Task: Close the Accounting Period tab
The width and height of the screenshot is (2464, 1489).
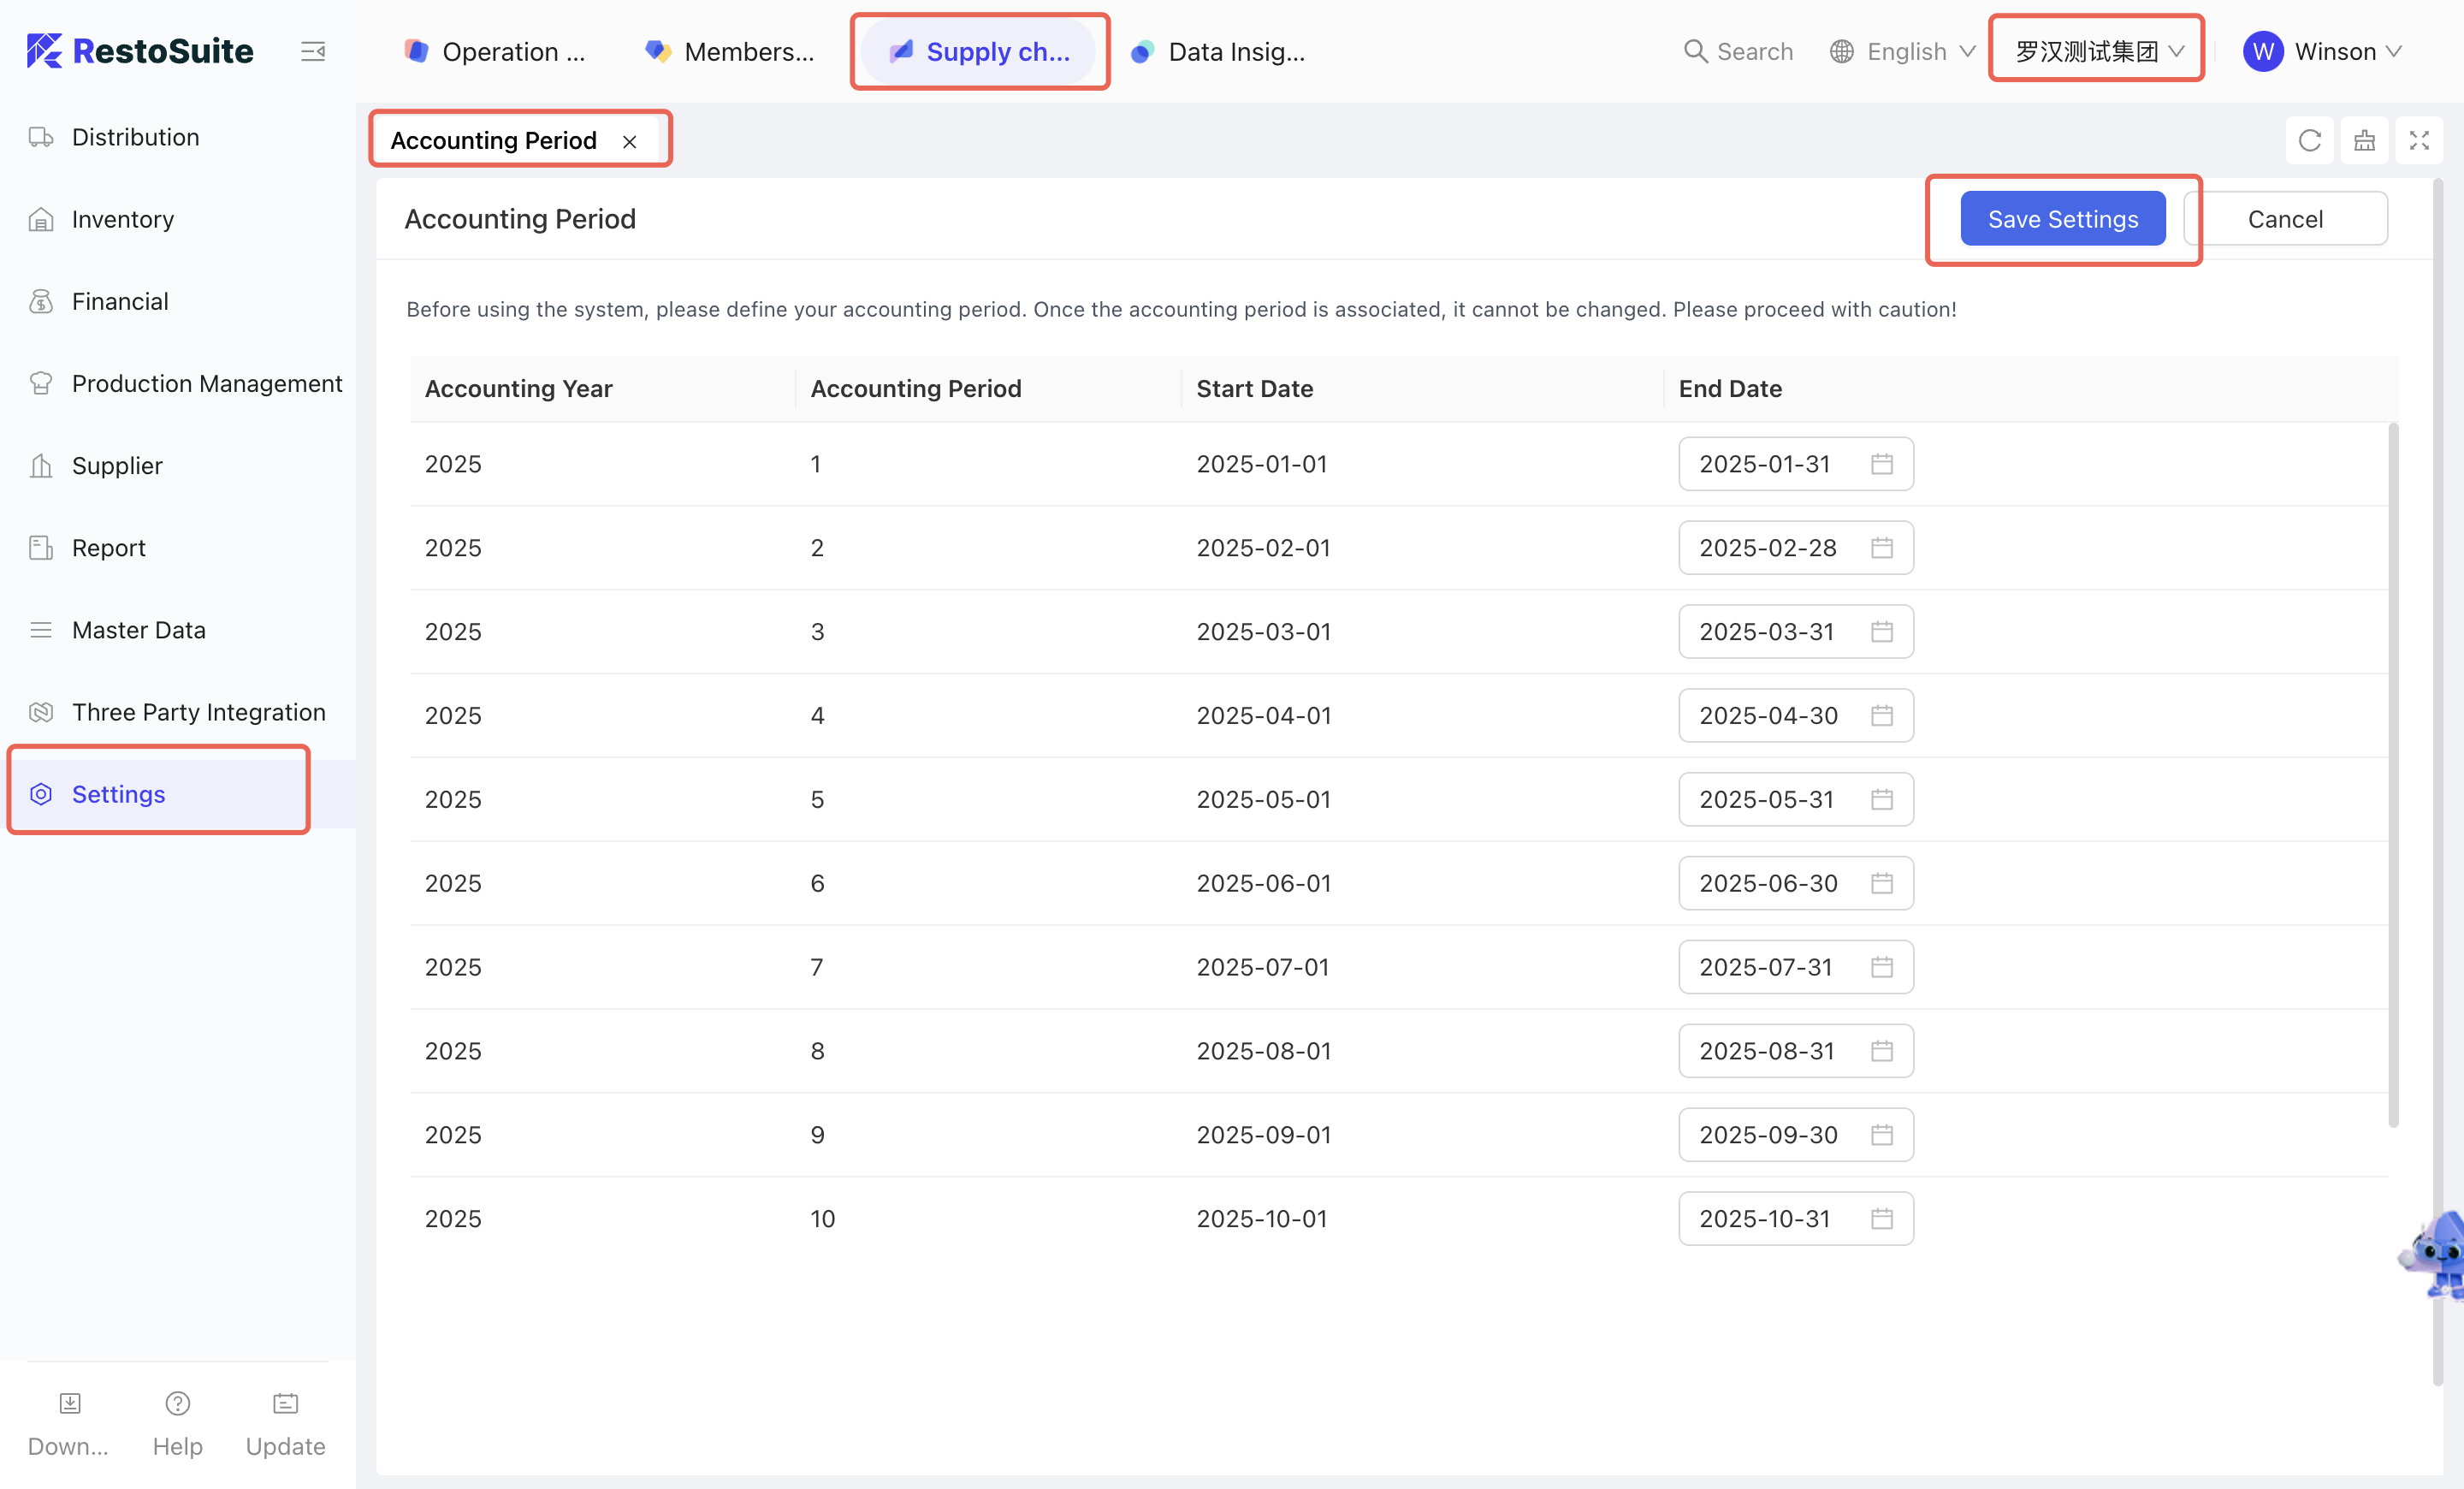Action: 629,142
